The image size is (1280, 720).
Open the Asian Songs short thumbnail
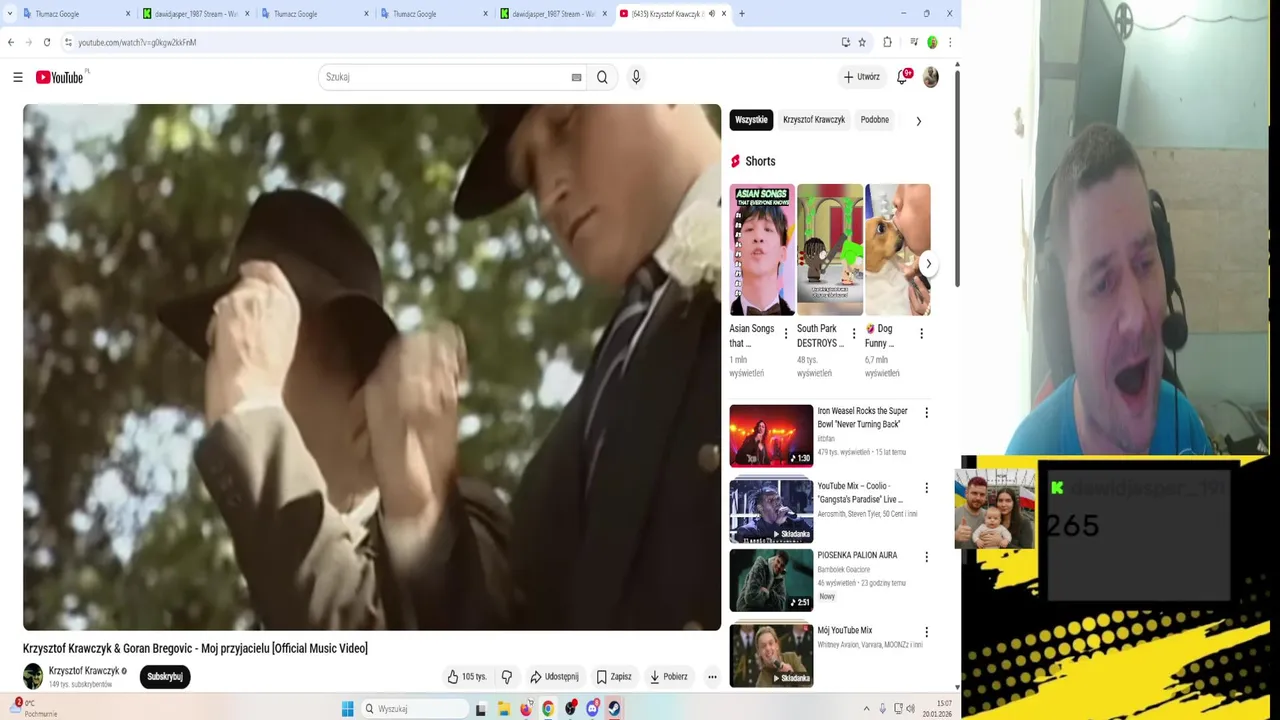[762, 249]
